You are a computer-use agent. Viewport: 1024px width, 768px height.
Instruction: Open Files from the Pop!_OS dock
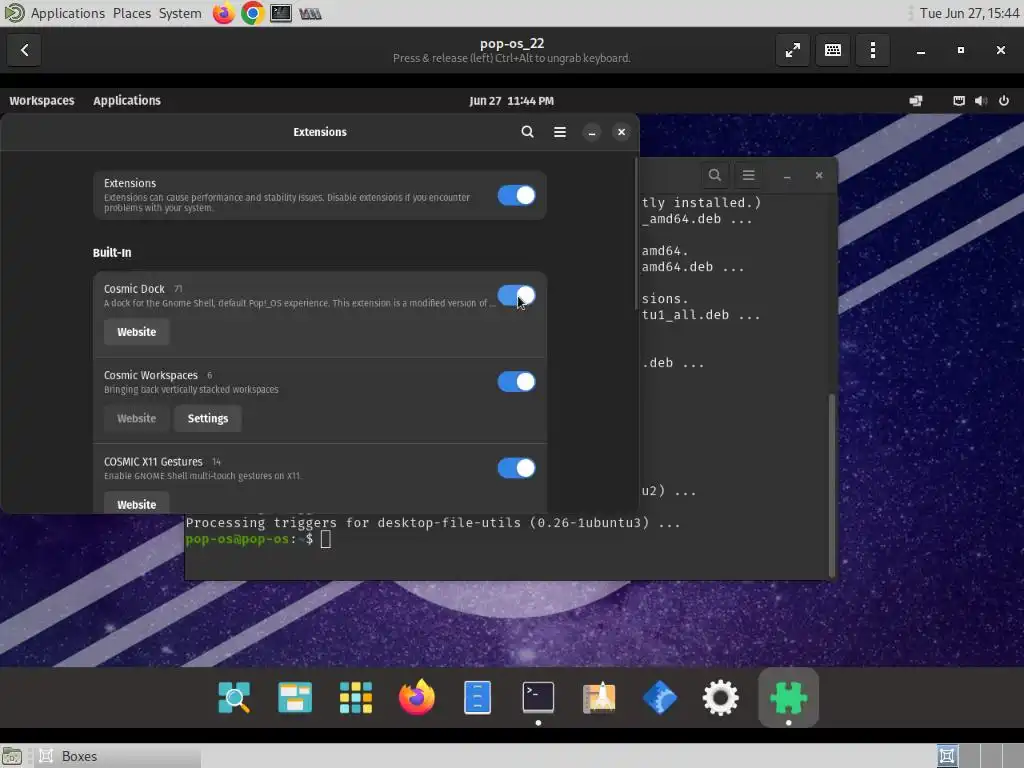click(477, 697)
